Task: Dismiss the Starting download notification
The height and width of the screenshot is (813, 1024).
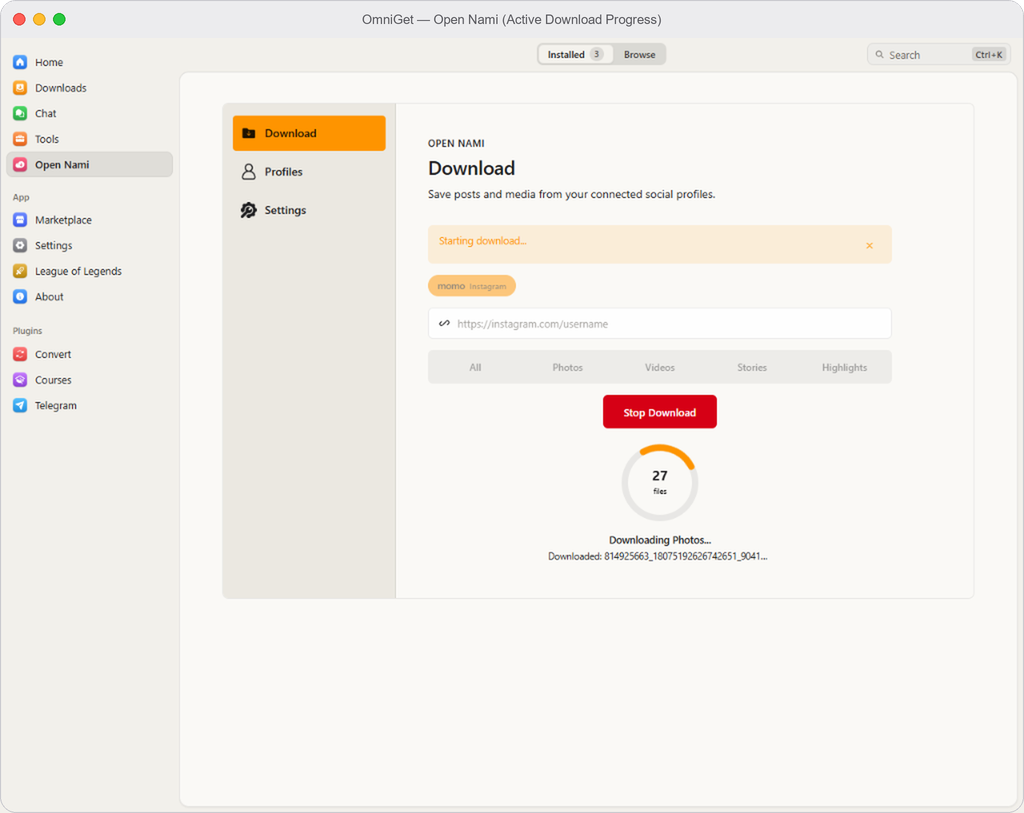Action: pos(869,246)
